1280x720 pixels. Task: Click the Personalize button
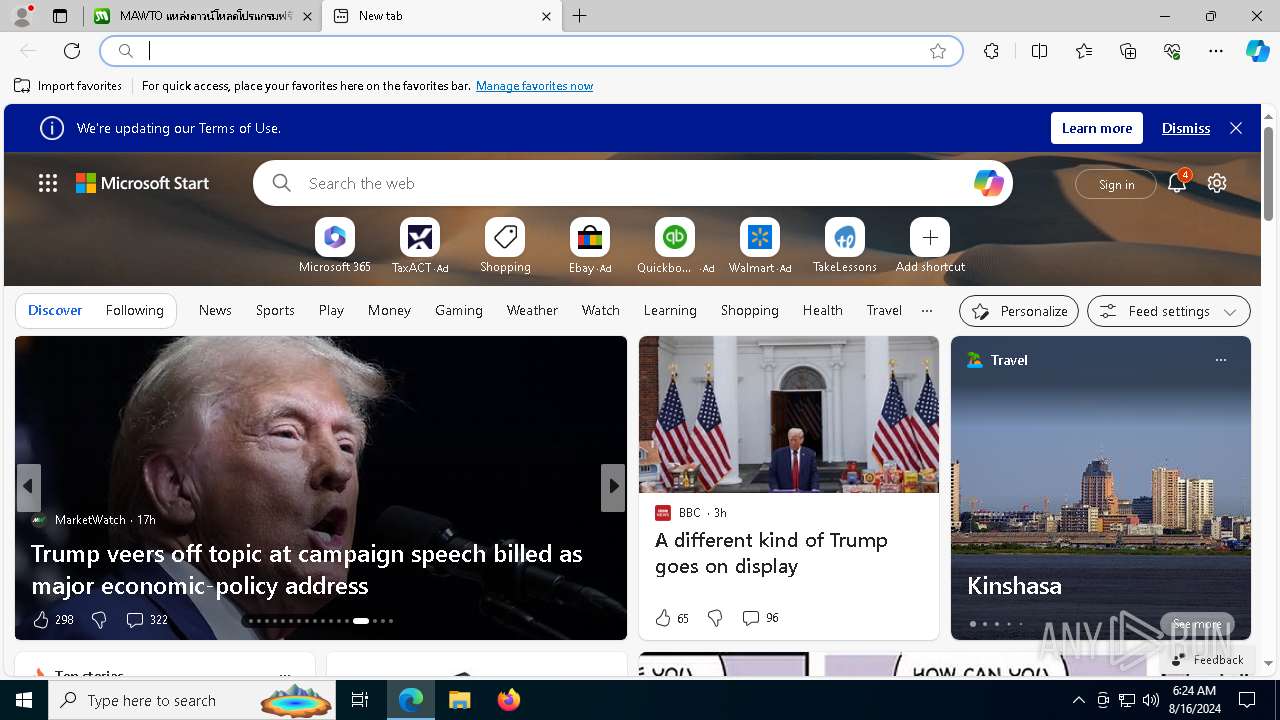tap(1019, 311)
